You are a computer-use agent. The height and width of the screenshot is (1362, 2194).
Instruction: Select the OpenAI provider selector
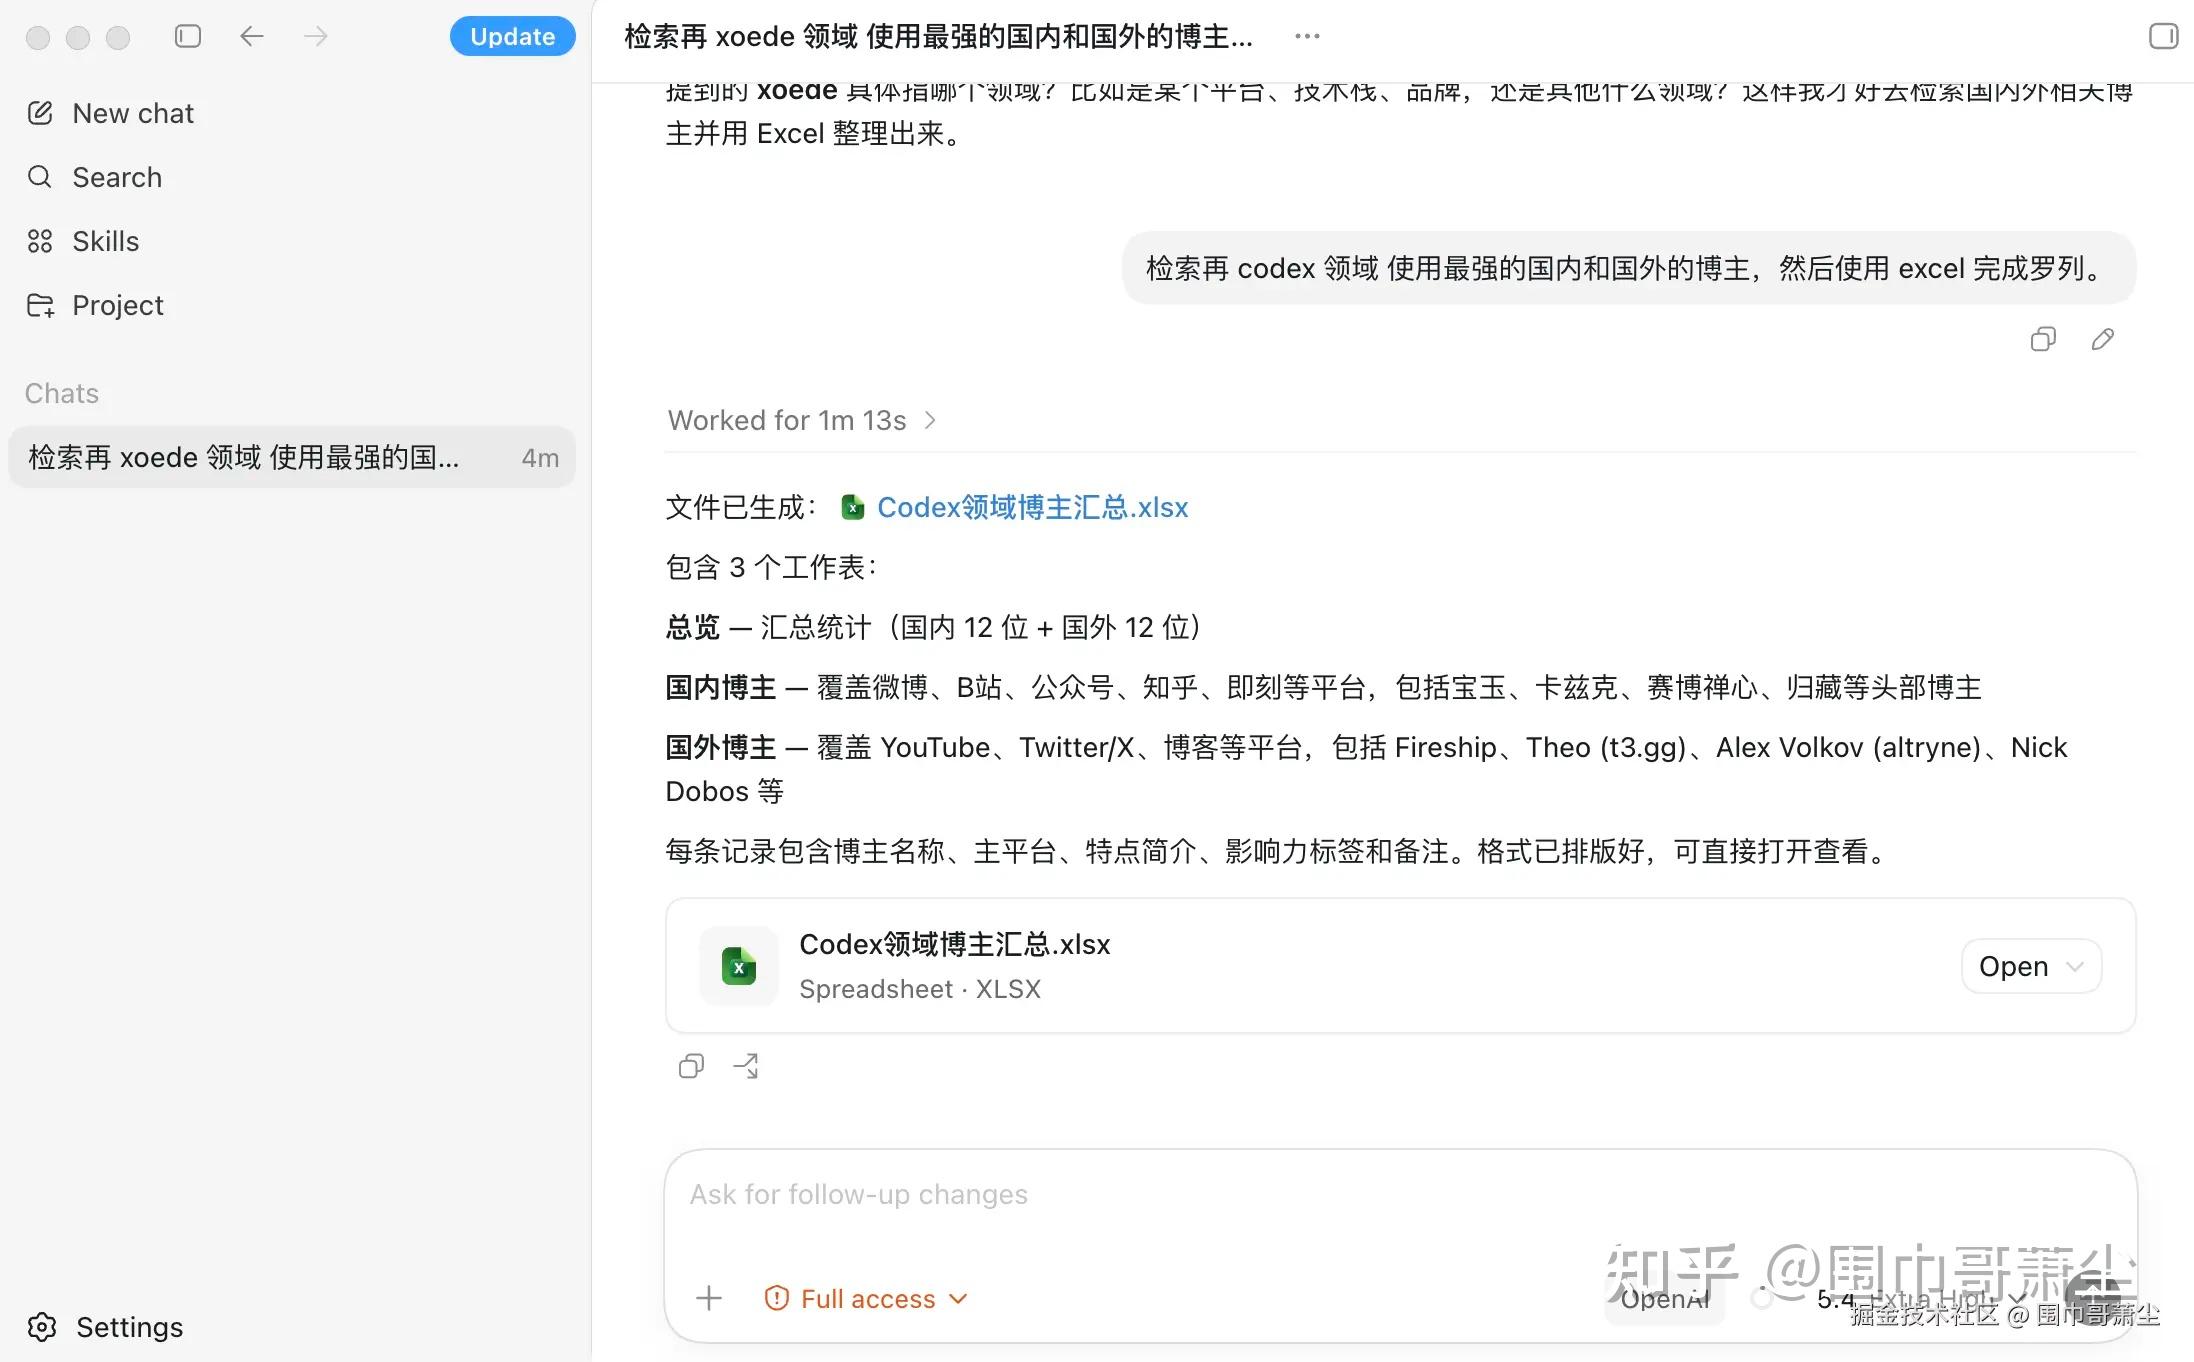tap(1665, 1299)
